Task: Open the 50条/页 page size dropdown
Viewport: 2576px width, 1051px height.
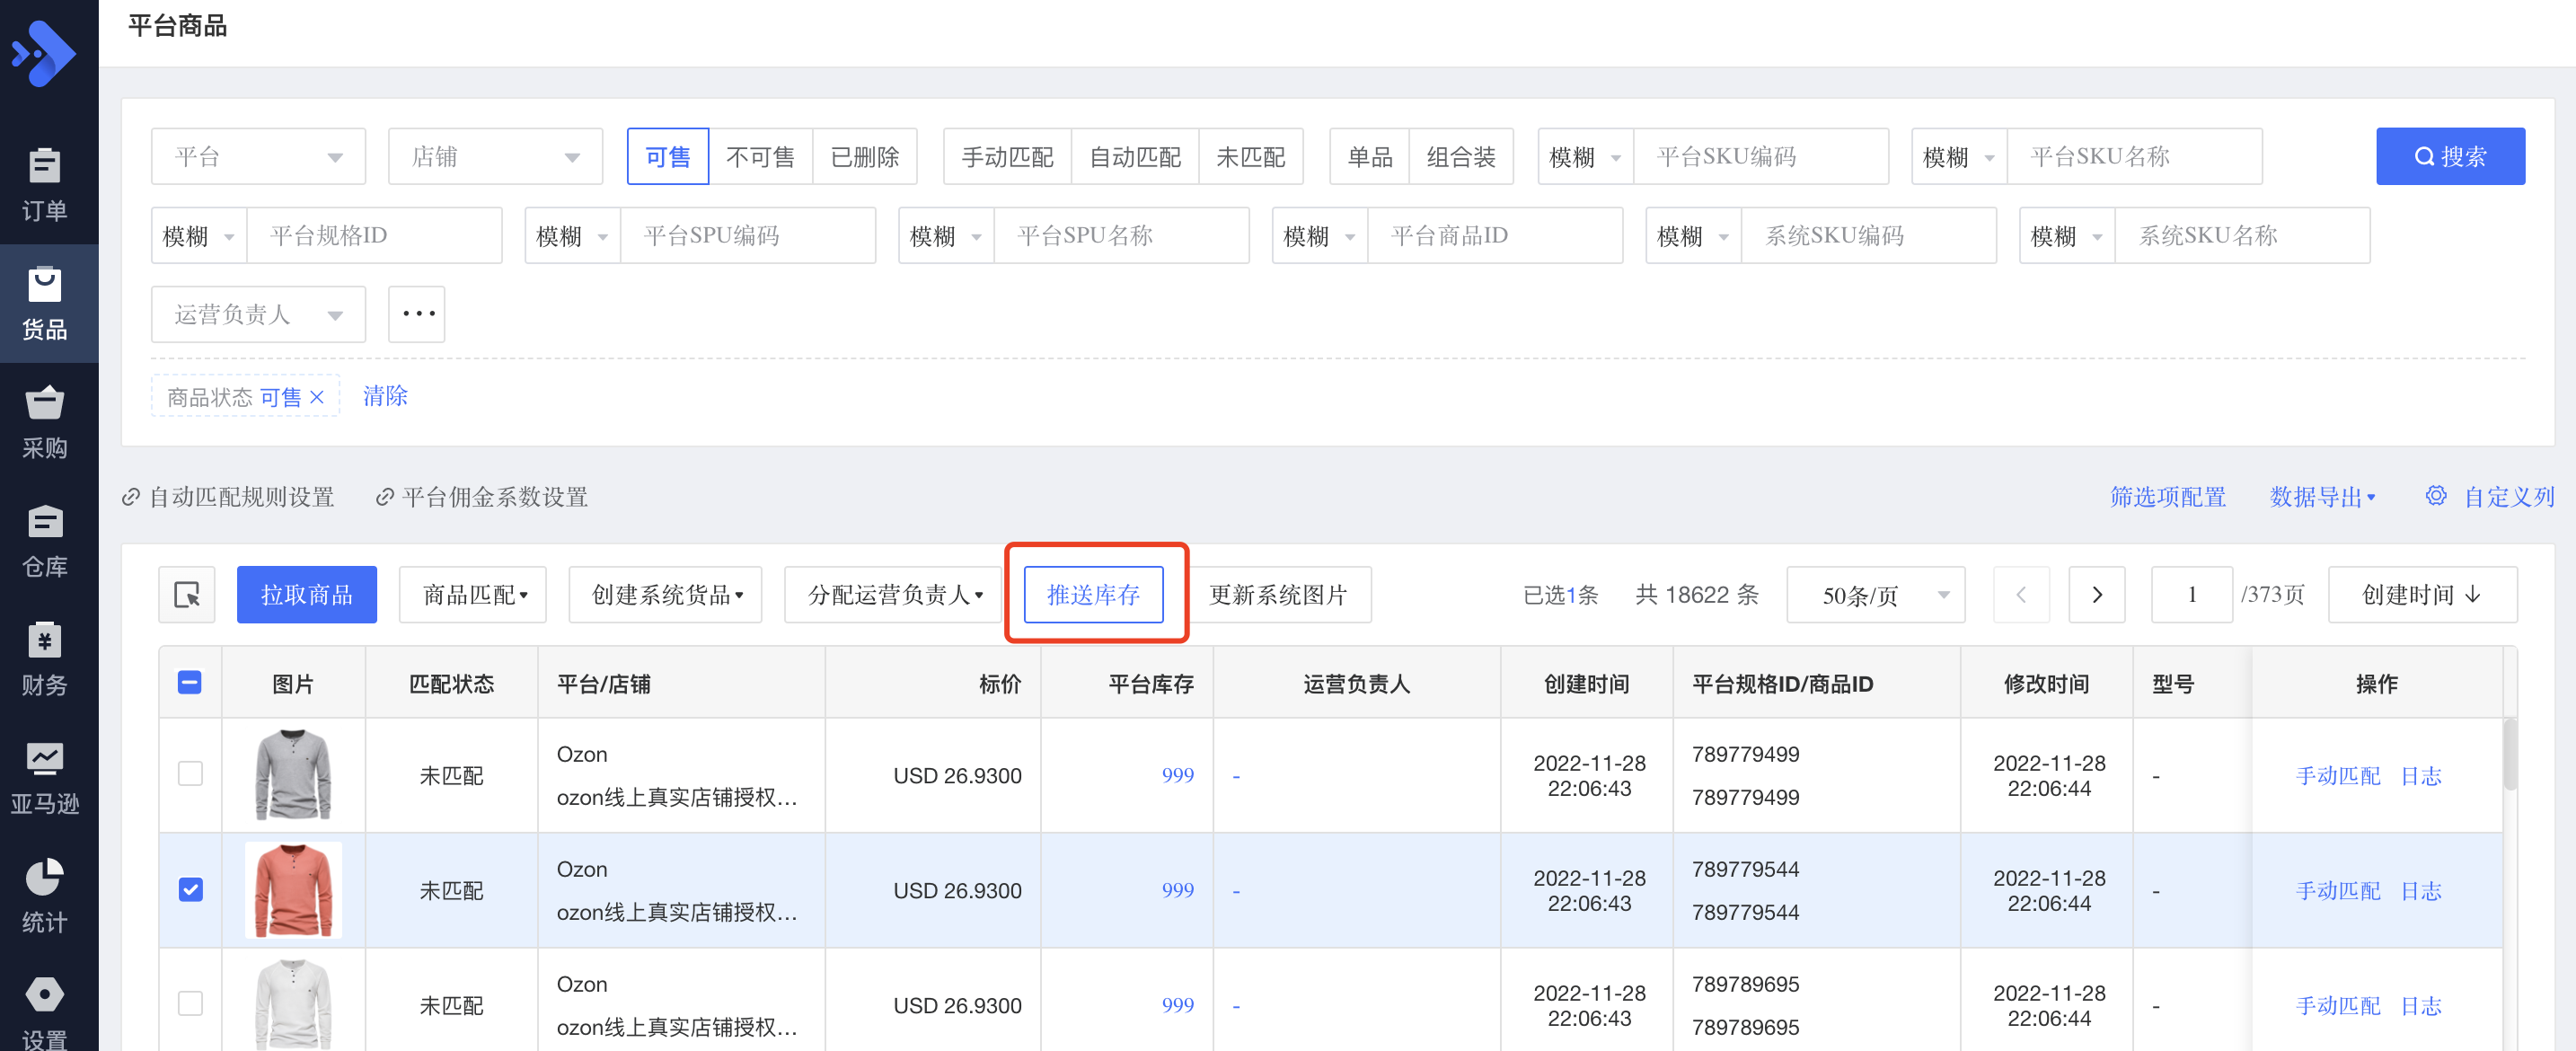Action: (x=1875, y=595)
